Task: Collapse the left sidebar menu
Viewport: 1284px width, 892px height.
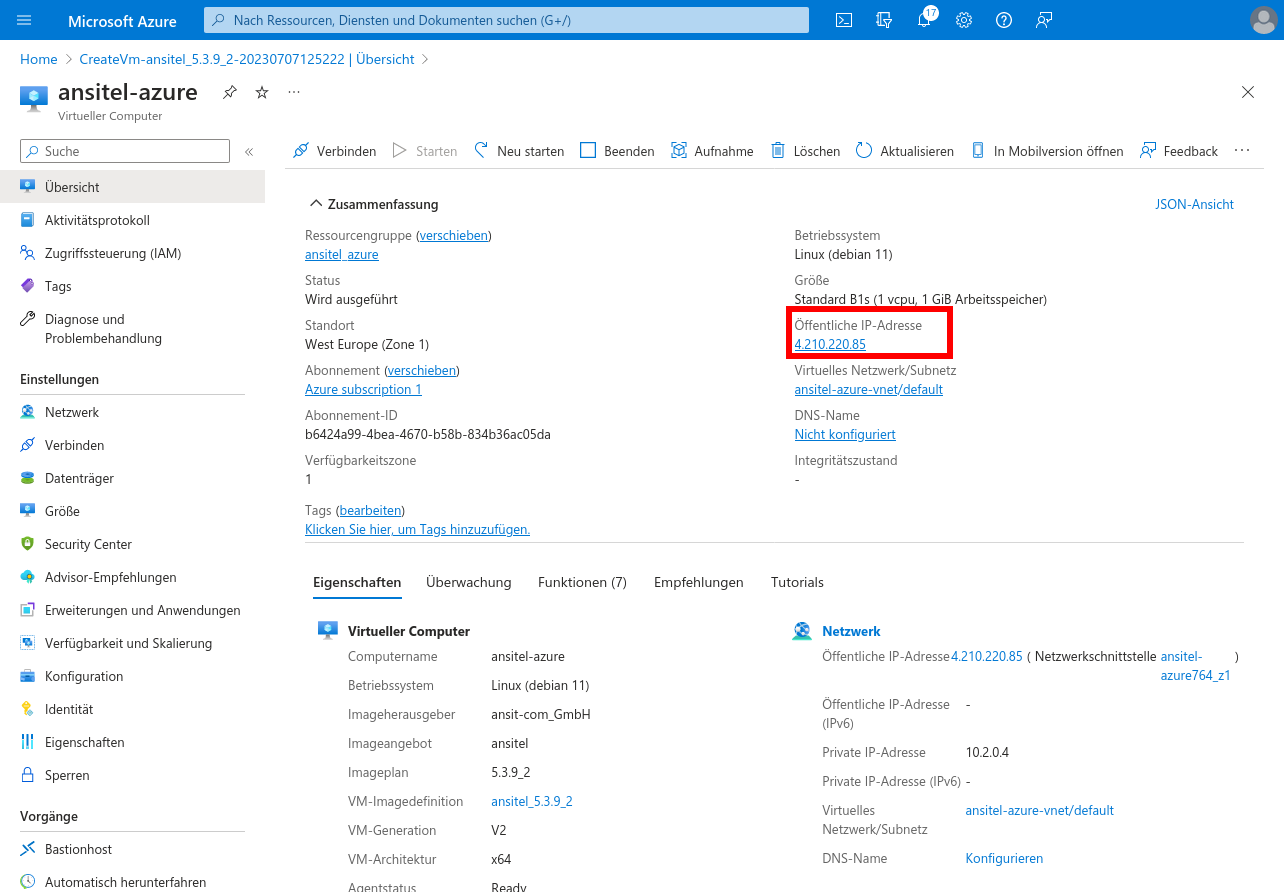Action: click(249, 152)
